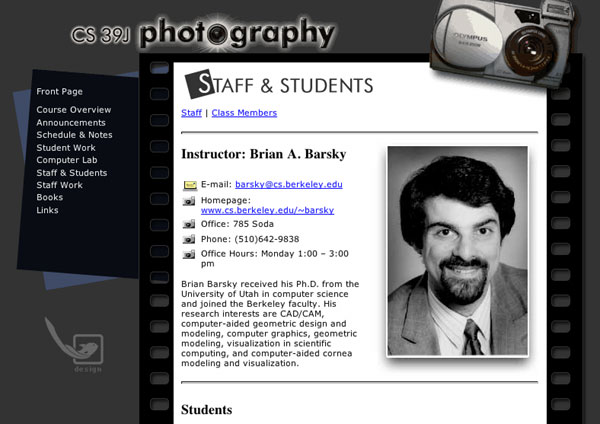Click the Instructor: Brian A. Barsky heading
The image size is (600, 424).
click(264, 154)
